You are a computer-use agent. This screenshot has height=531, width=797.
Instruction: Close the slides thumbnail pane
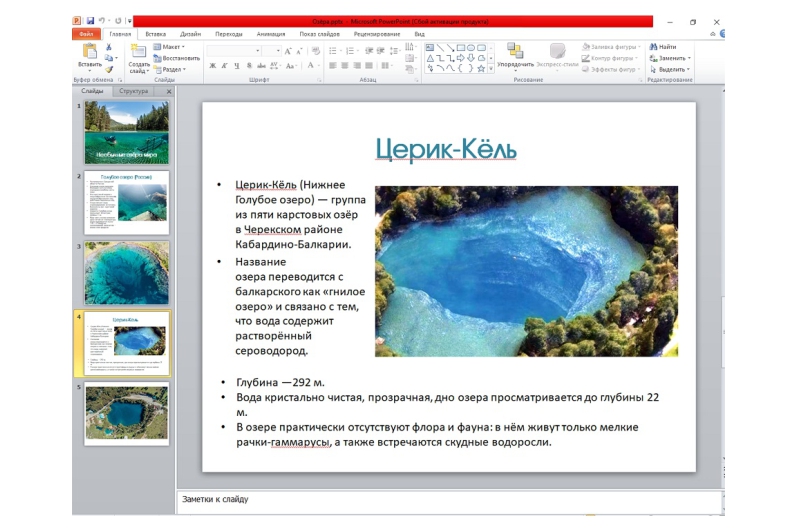tap(169, 91)
